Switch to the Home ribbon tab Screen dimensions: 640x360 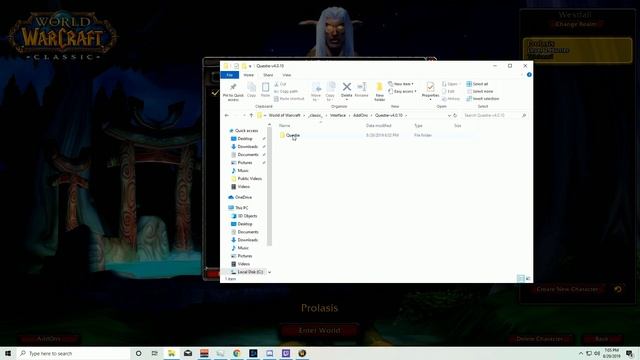(249, 75)
